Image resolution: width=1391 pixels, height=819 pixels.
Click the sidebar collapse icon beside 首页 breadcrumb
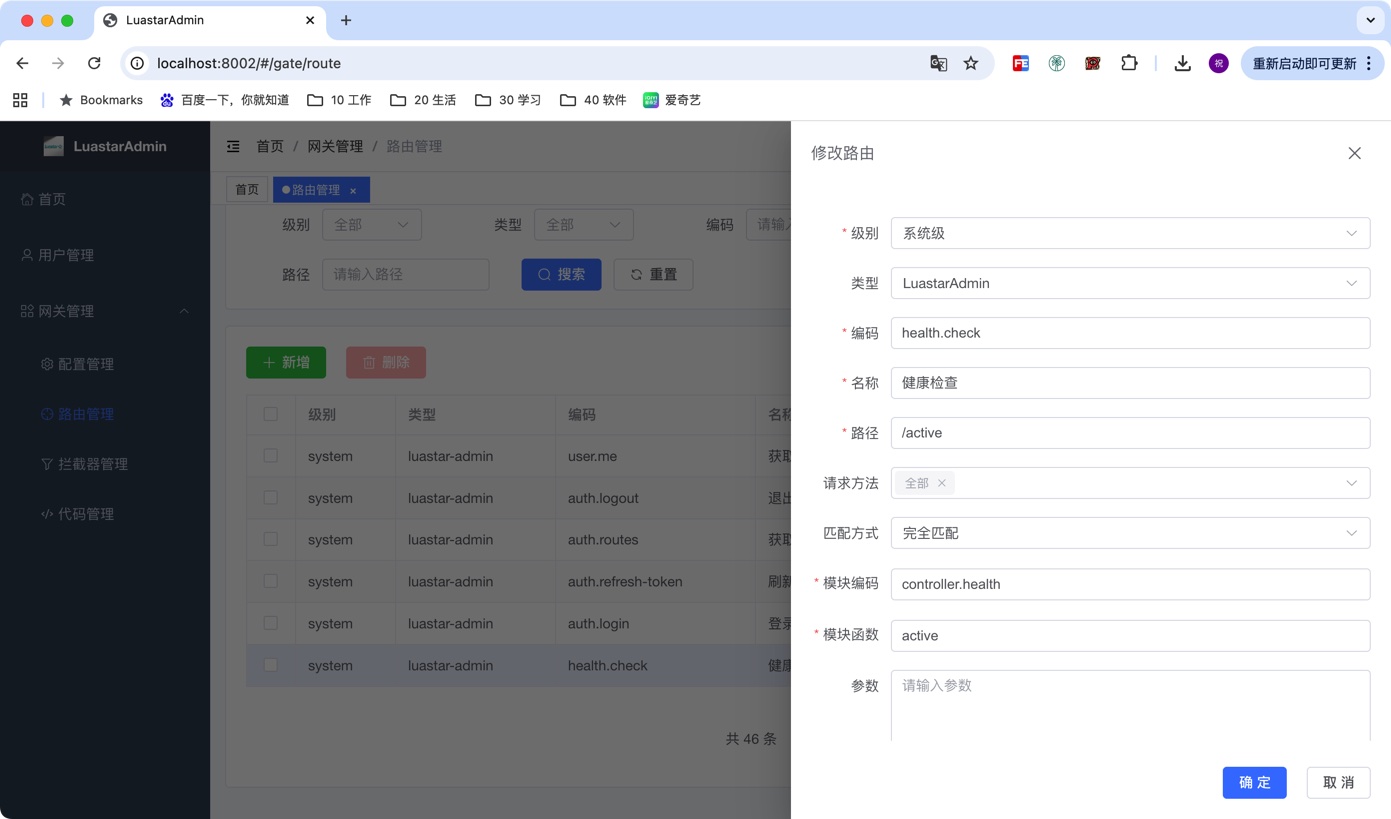point(233,146)
